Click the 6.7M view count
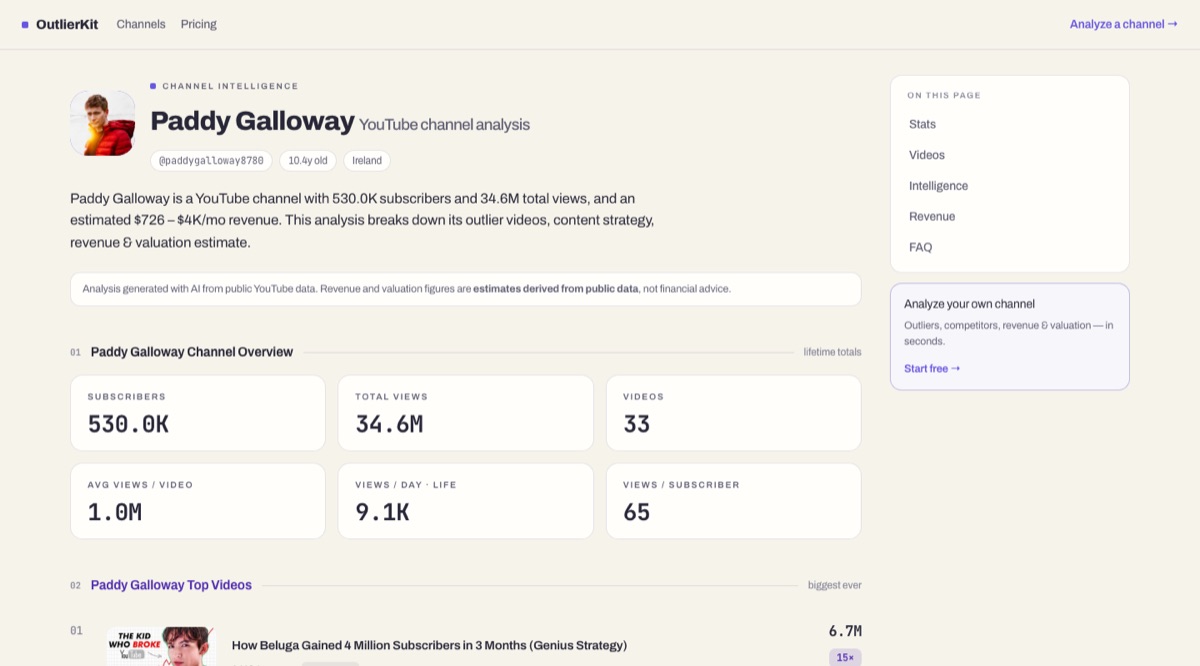The image size is (1200, 666). (845, 631)
